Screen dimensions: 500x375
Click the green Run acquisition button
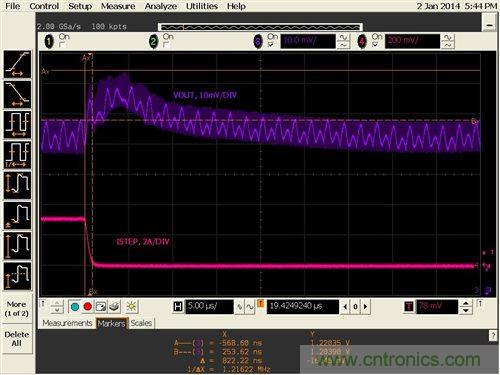point(75,306)
